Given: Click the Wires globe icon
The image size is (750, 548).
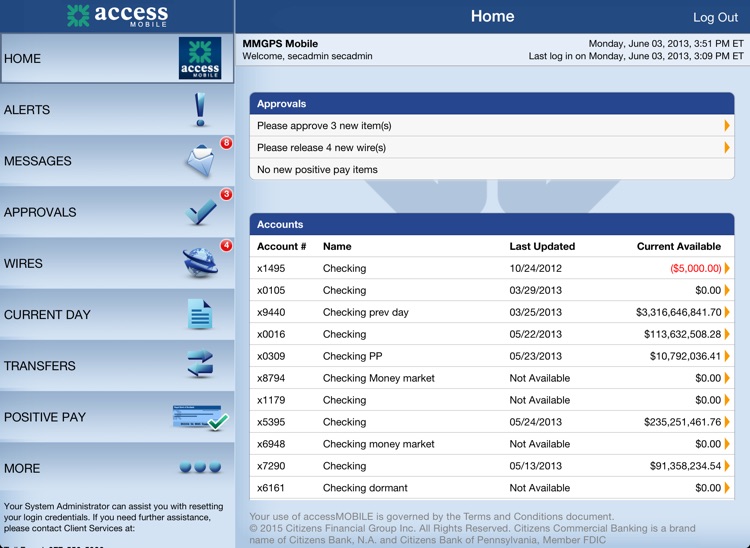Looking at the screenshot, I should point(200,263).
